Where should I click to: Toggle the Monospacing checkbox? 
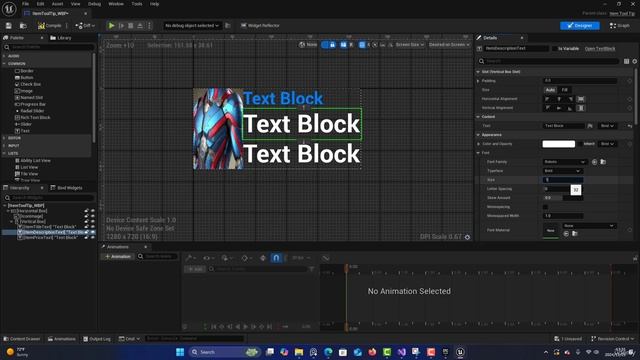(545, 207)
